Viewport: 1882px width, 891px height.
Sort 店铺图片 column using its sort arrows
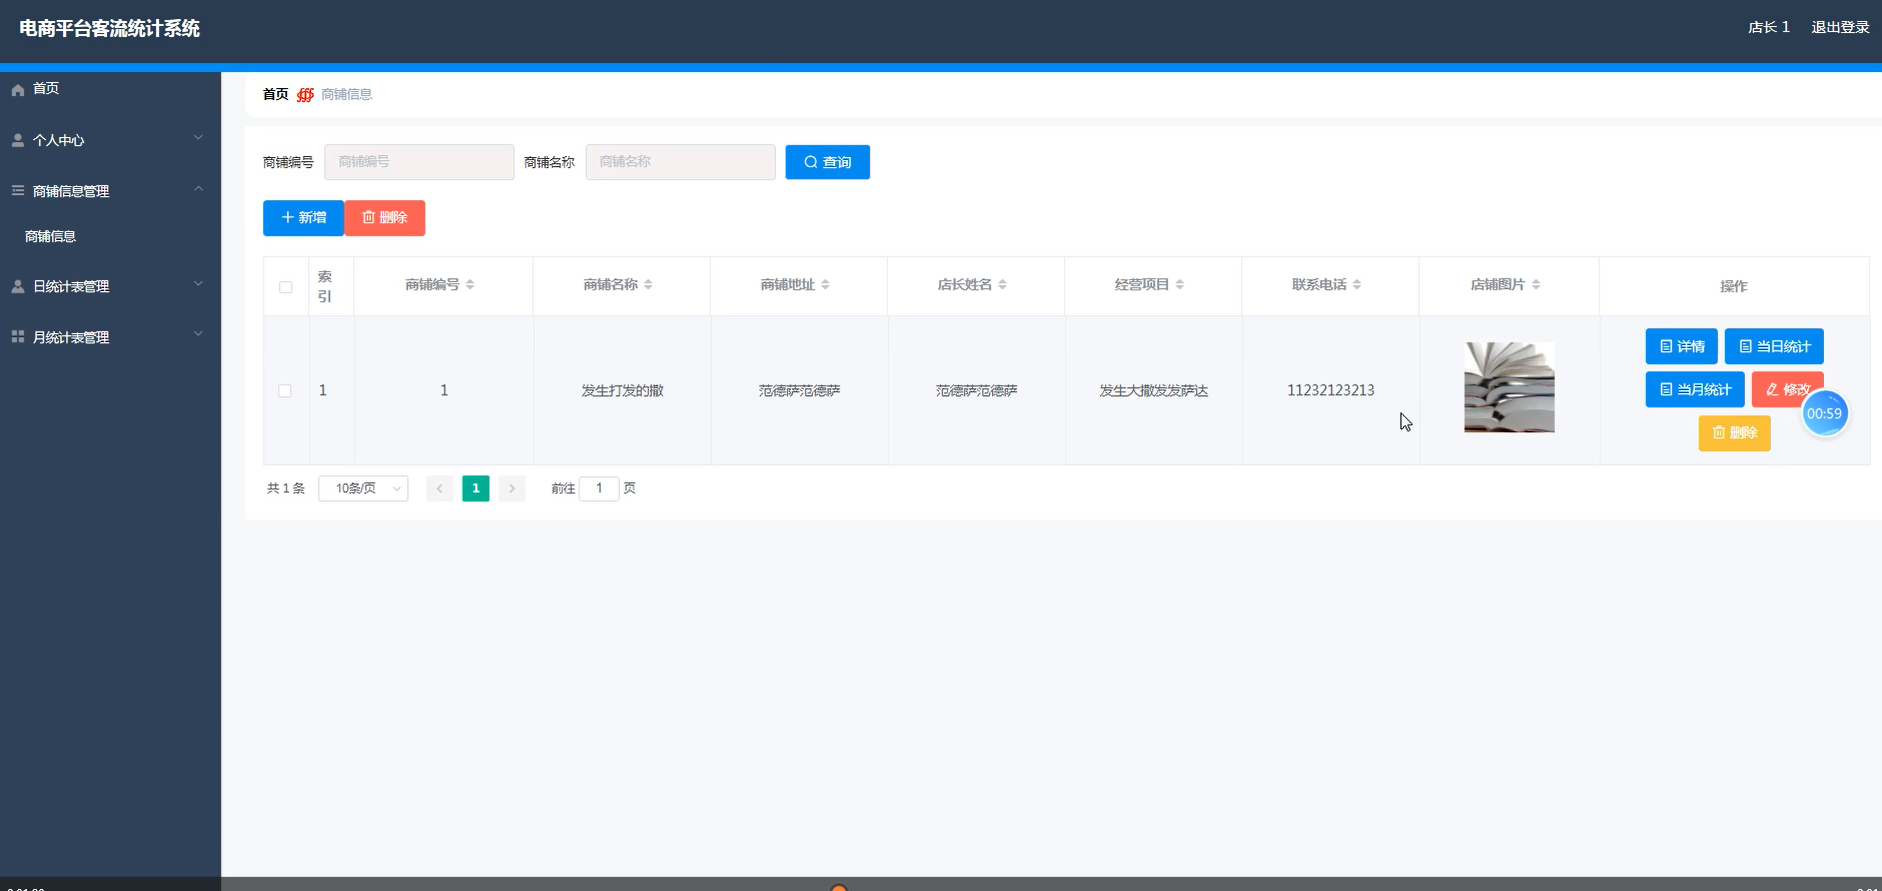[x=1536, y=285]
